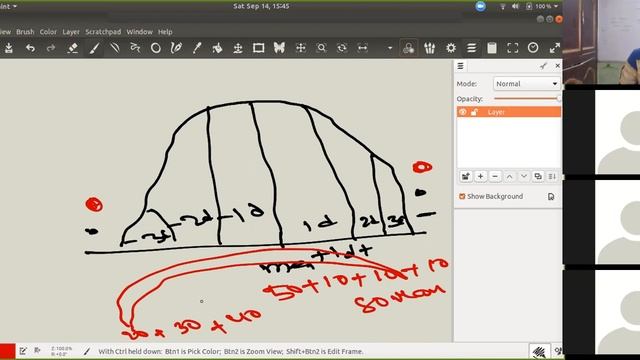Screen dimensions: 640x360
Task: Select the freehand paintbrush tool
Action: click(94, 48)
